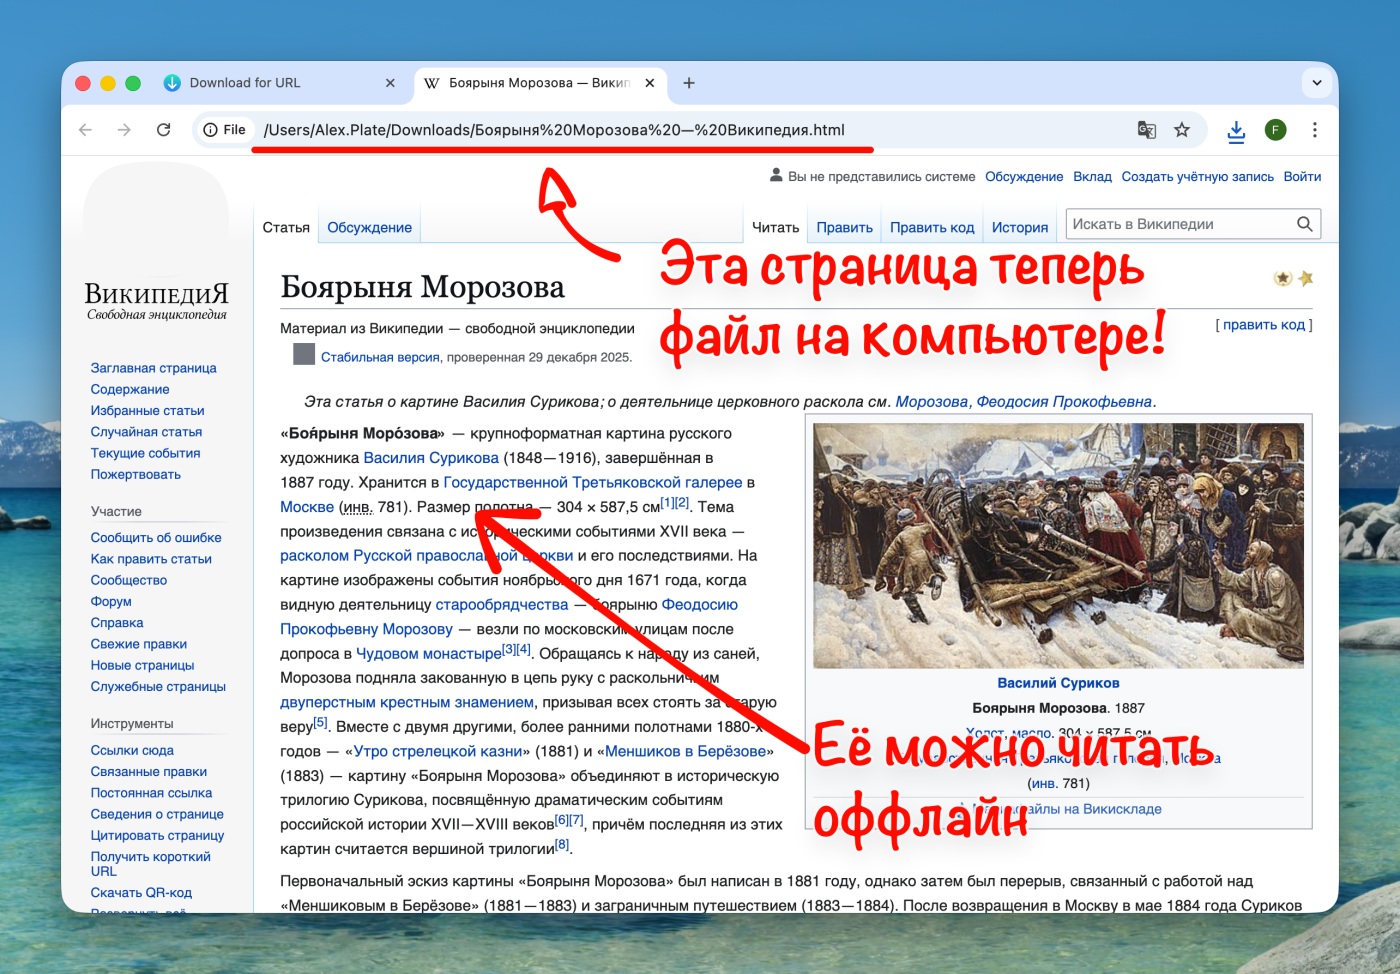Click the profile avatar labeled F
1400x974 pixels.
[1276, 130]
